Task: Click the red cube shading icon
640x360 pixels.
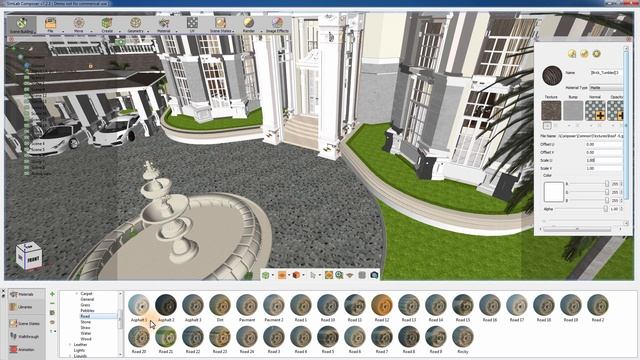Action: 296,275
